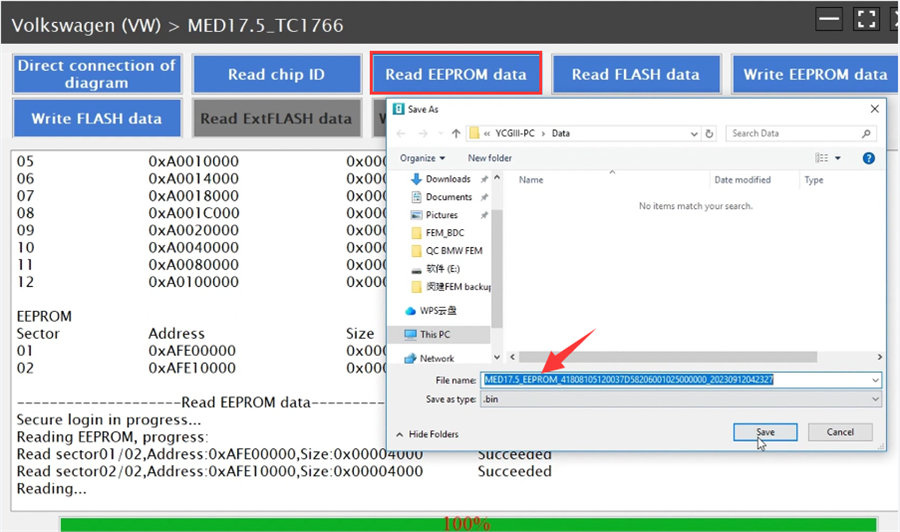Click the Read EEPROM data button
This screenshot has height=532, width=900.
tap(456, 74)
